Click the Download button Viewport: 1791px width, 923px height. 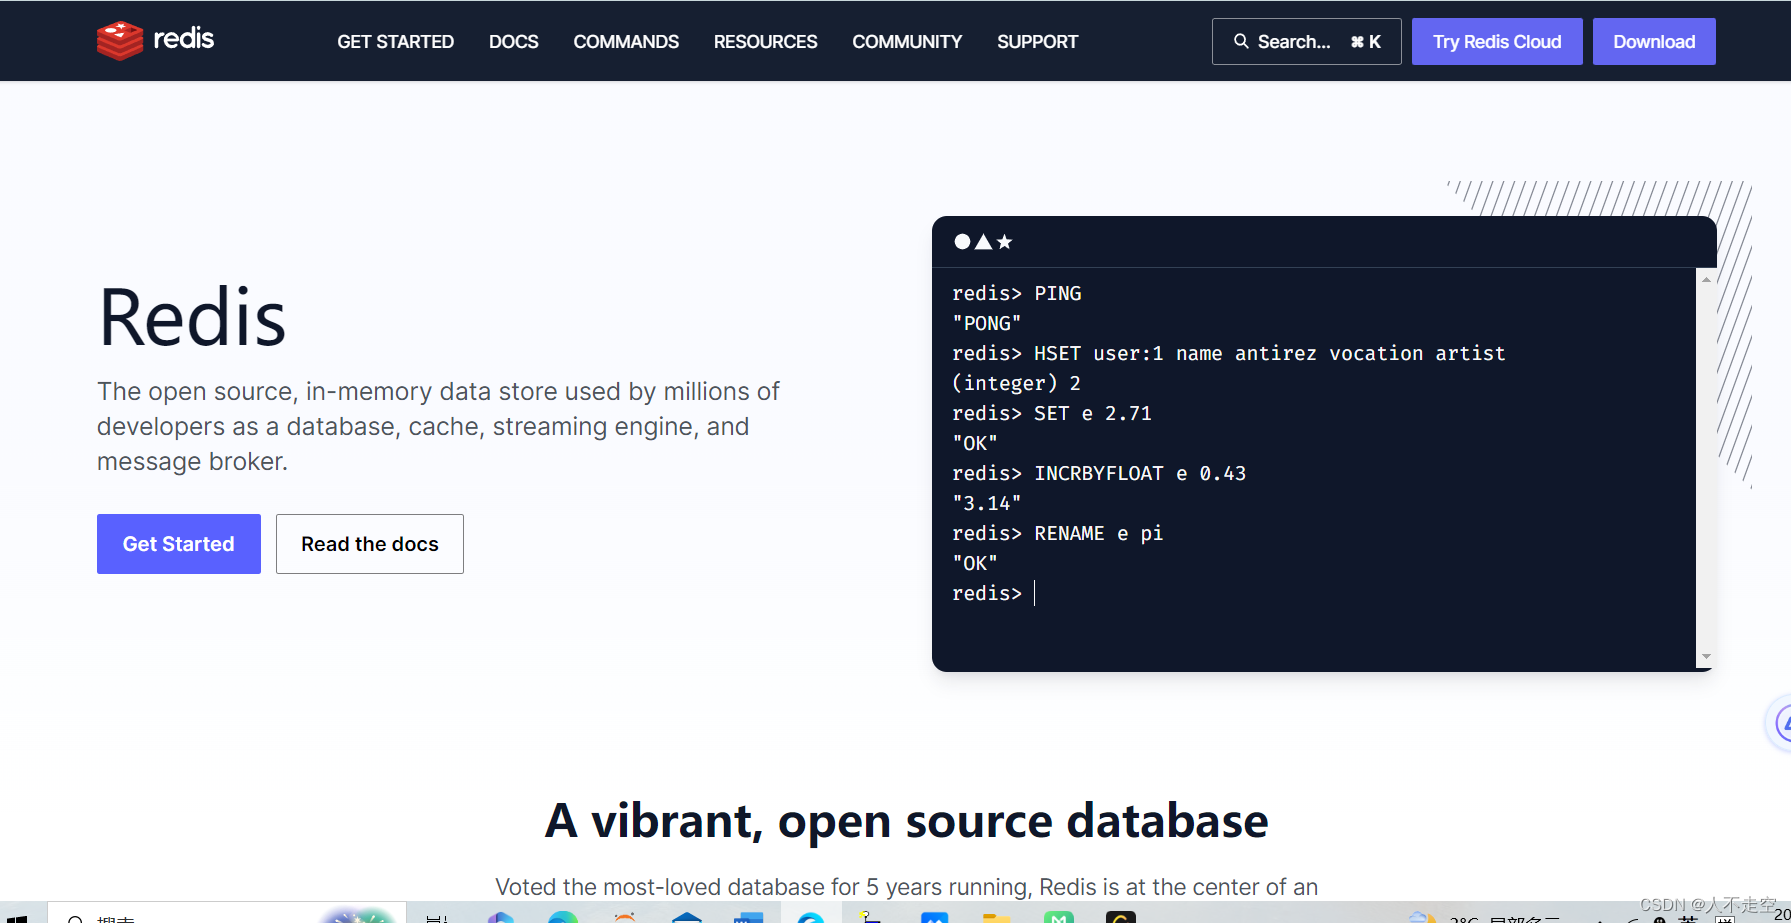(x=1653, y=41)
